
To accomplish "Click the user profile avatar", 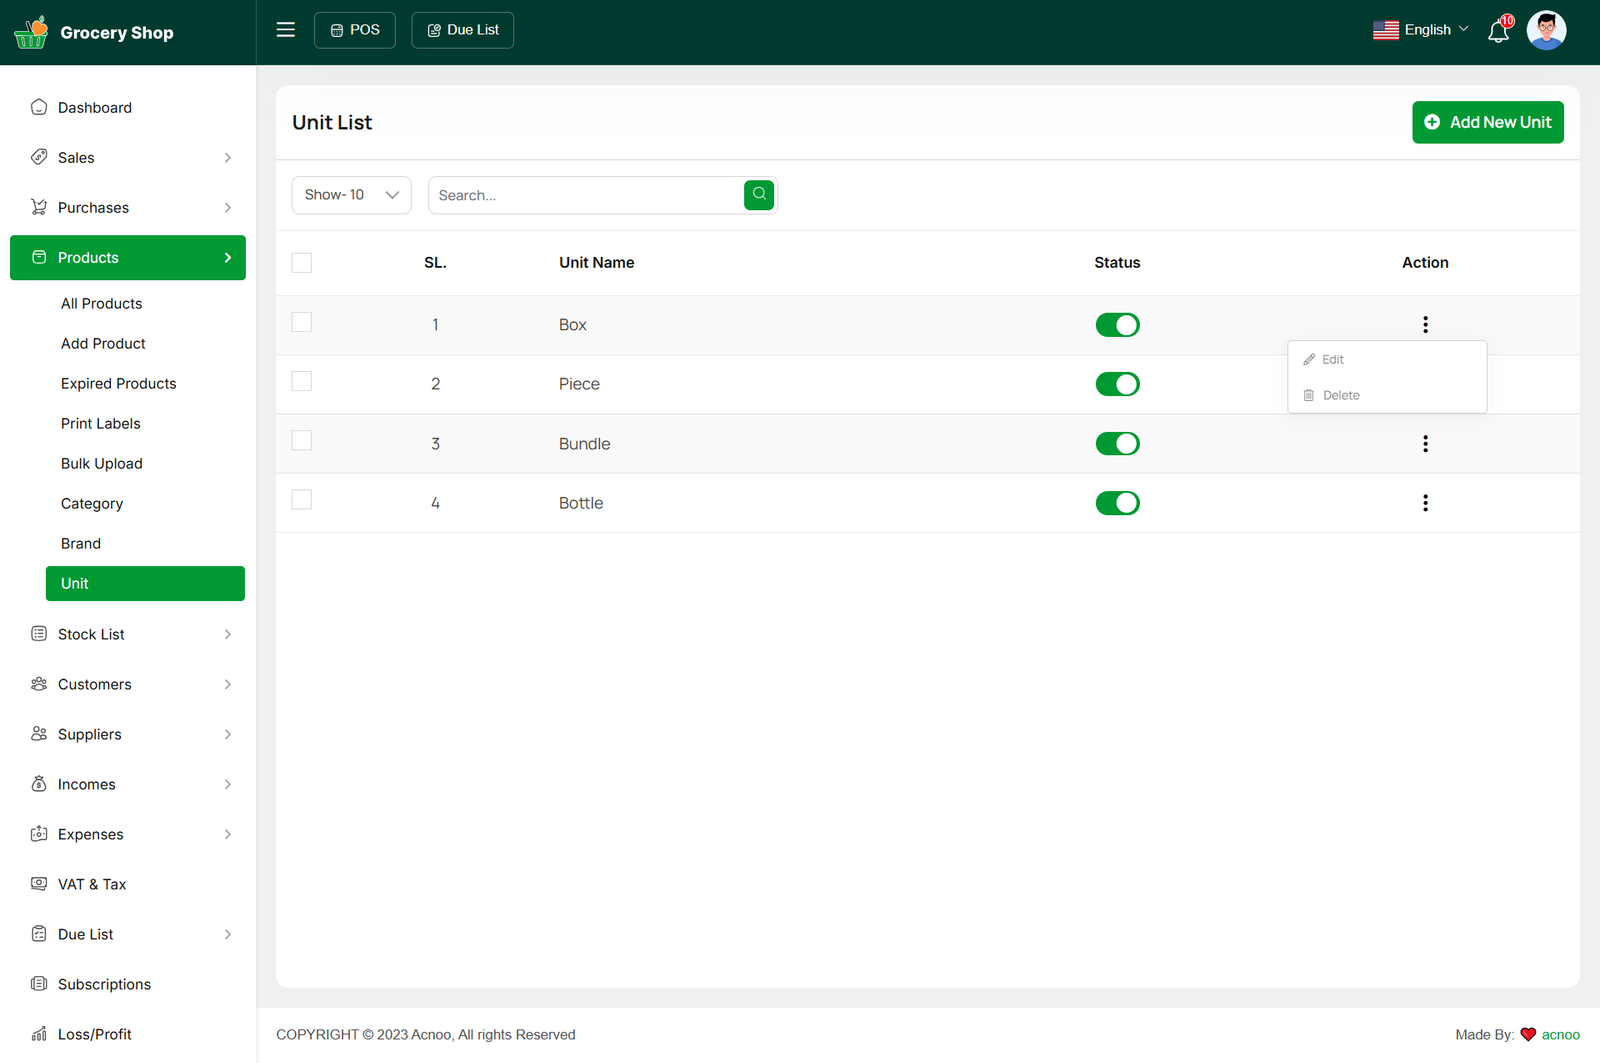I will [x=1545, y=31].
